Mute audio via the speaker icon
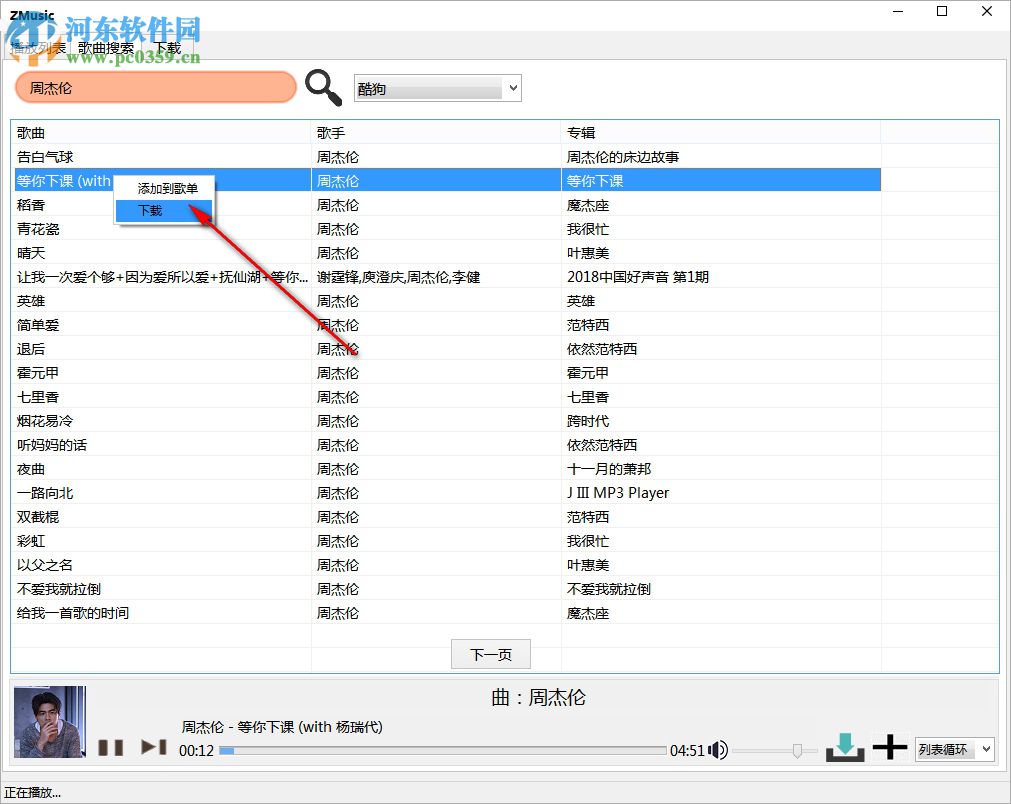 [719, 749]
